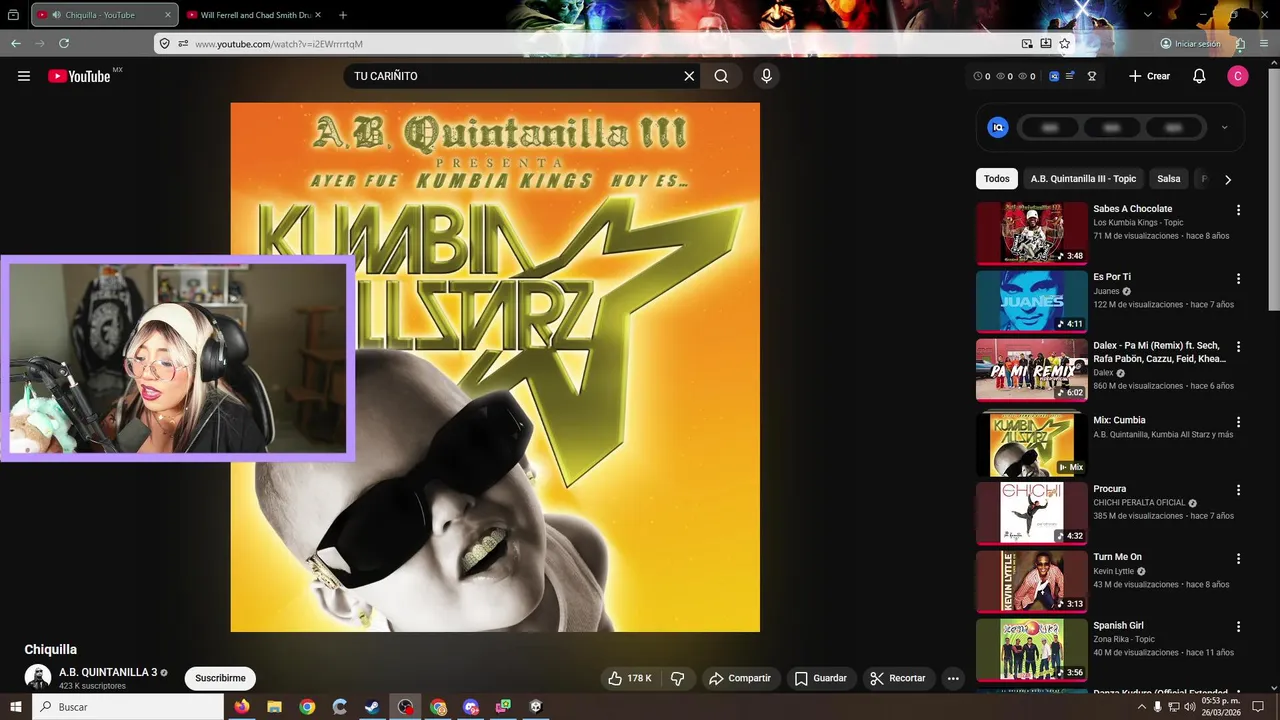Click the taskbar Buscar search box
This screenshot has height=720, width=1280.
point(128,707)
